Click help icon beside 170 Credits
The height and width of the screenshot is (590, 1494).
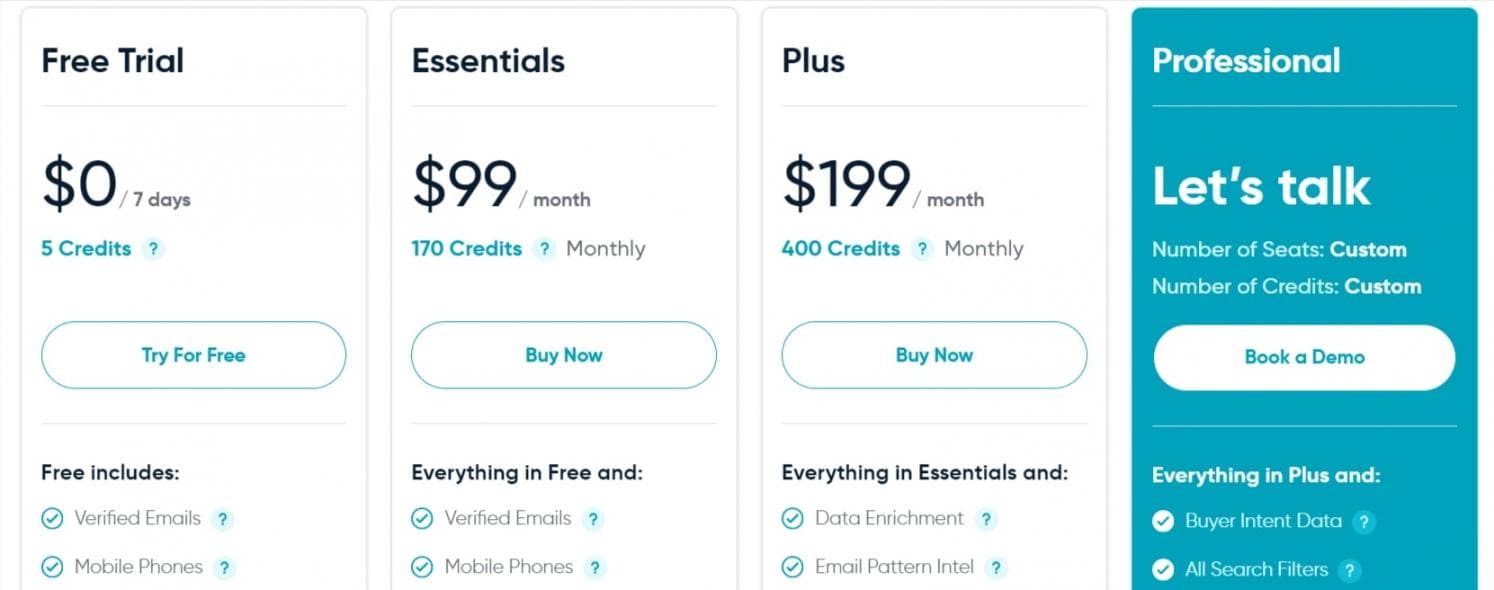click(543, 249)
